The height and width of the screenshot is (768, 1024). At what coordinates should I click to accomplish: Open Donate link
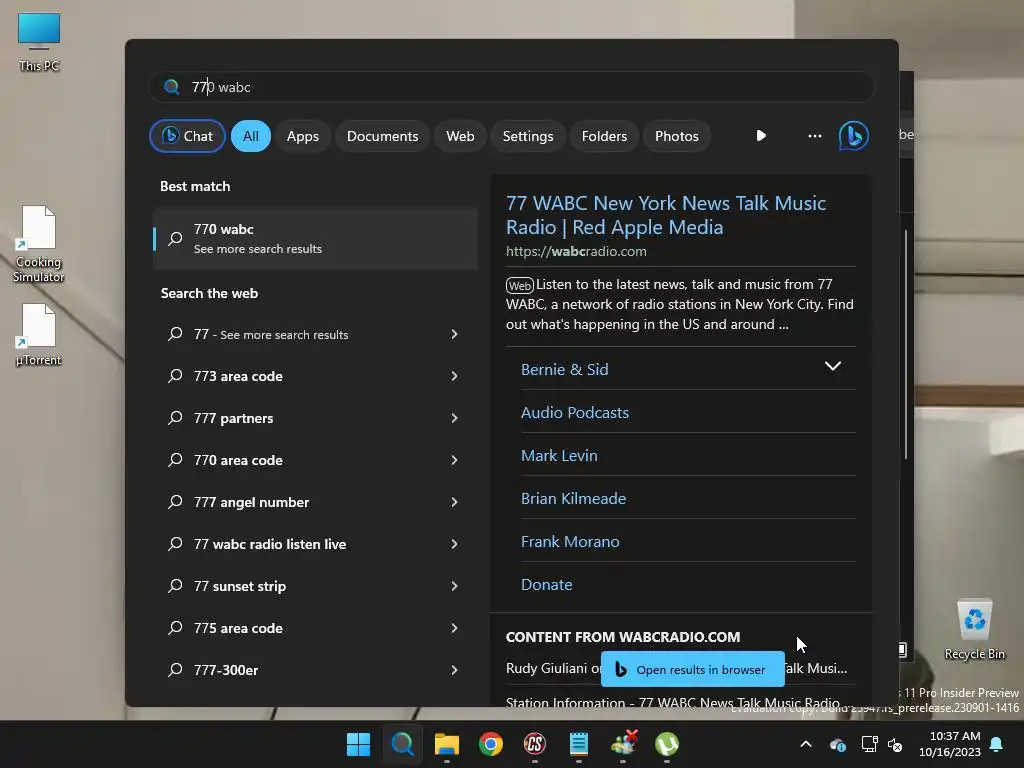[x=547, y=585]
